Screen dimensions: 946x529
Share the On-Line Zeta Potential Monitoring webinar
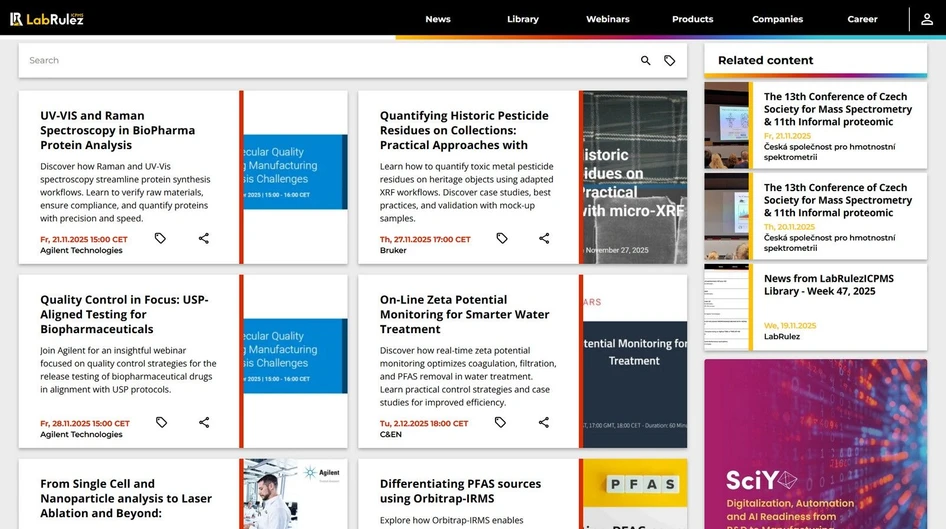click(x=544, y=422)
